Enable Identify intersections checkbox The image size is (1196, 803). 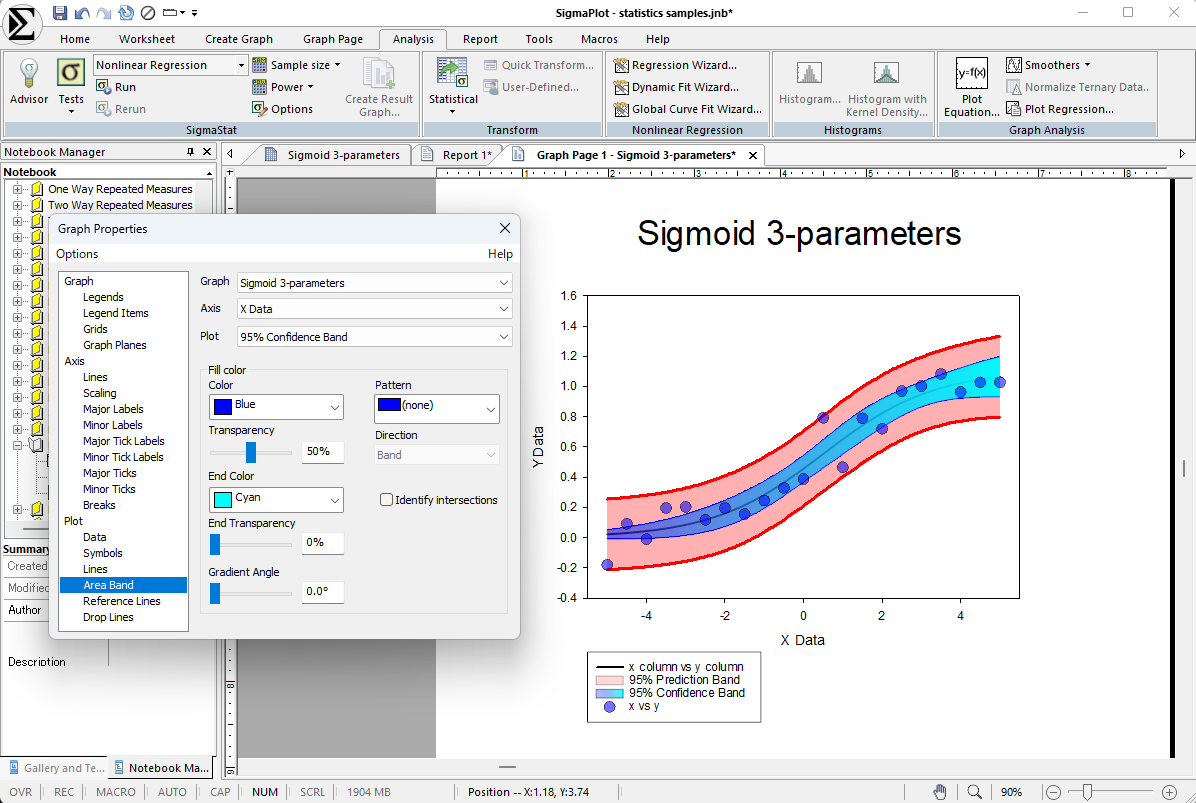387,500
